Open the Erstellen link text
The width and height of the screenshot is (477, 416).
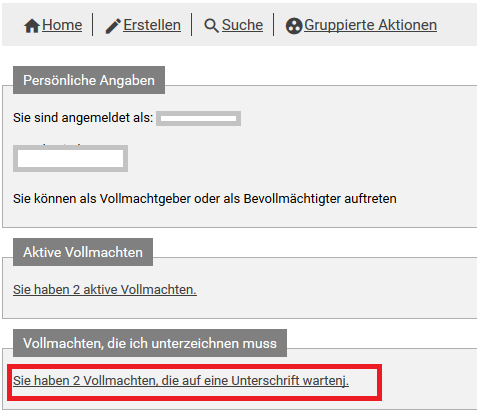click(x=152, y=25)
